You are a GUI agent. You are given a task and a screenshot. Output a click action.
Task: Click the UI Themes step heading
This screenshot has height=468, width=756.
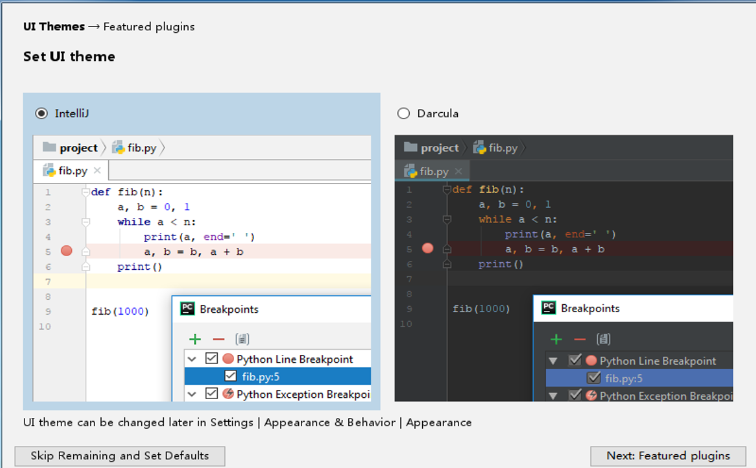click(54, 27)
